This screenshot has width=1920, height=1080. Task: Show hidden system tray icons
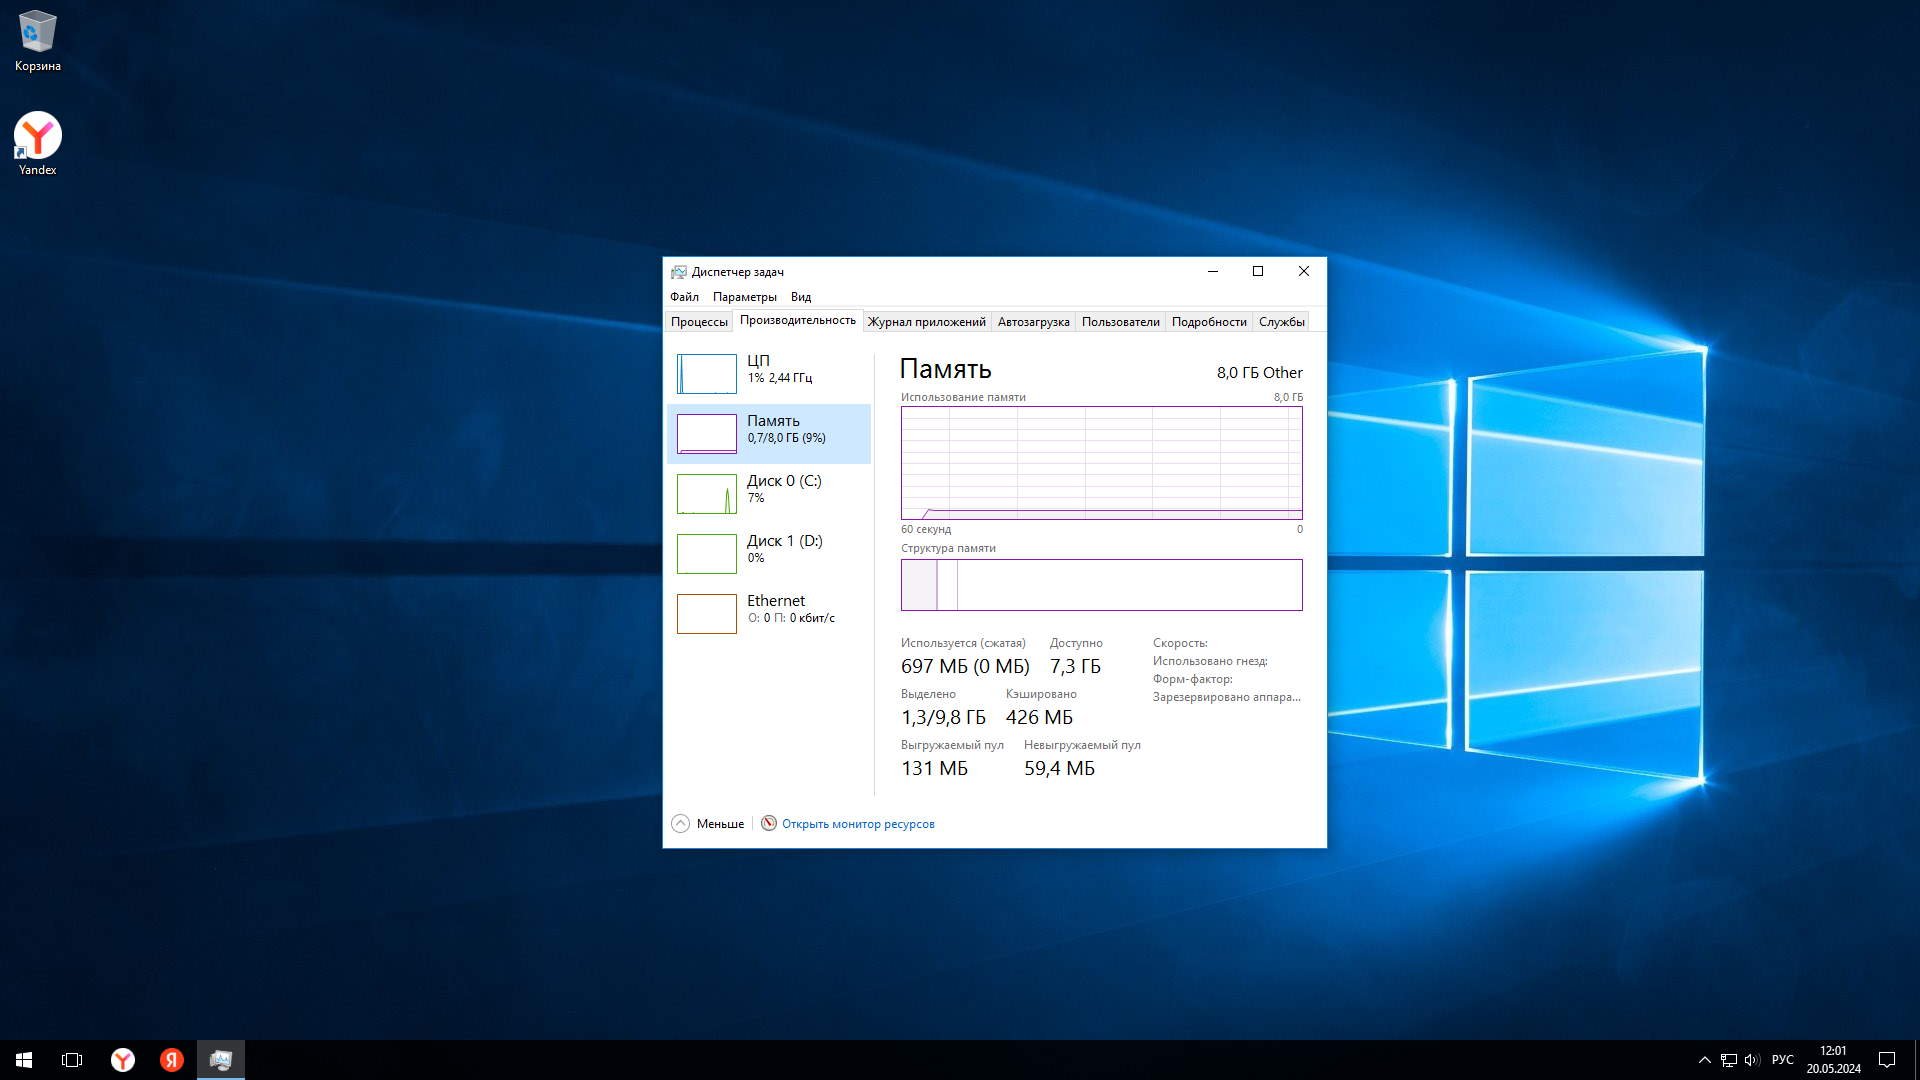click(1704, 1060)
